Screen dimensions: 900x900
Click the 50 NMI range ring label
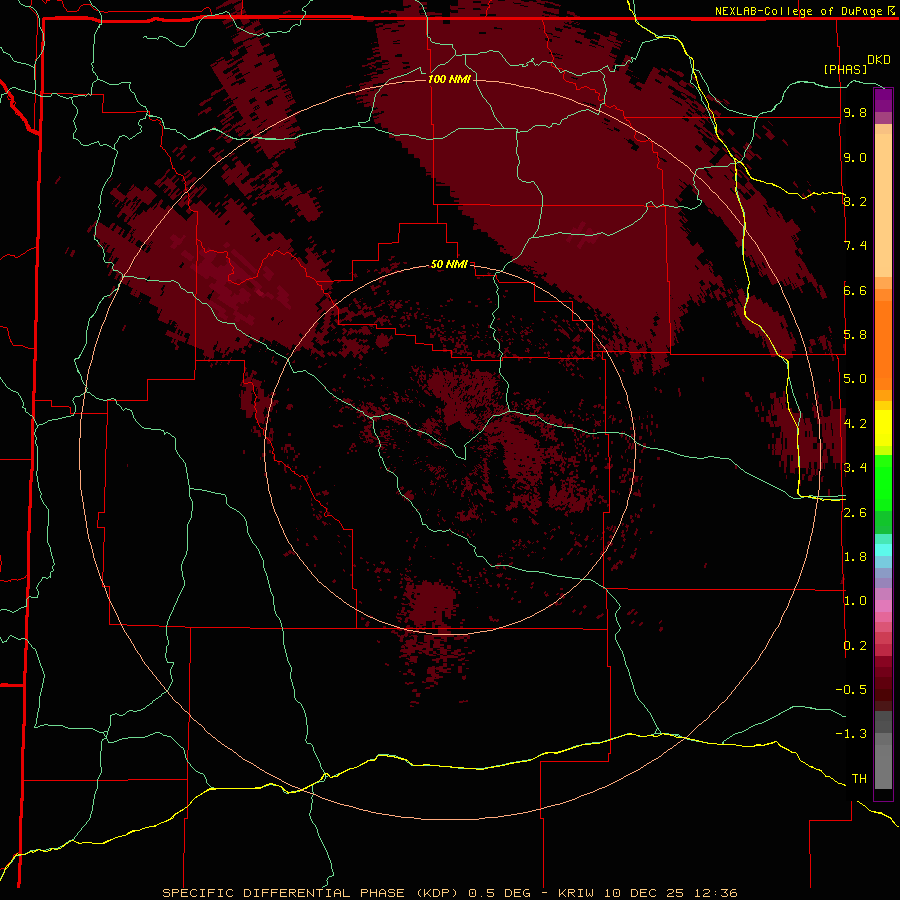[x=449, y=264]
